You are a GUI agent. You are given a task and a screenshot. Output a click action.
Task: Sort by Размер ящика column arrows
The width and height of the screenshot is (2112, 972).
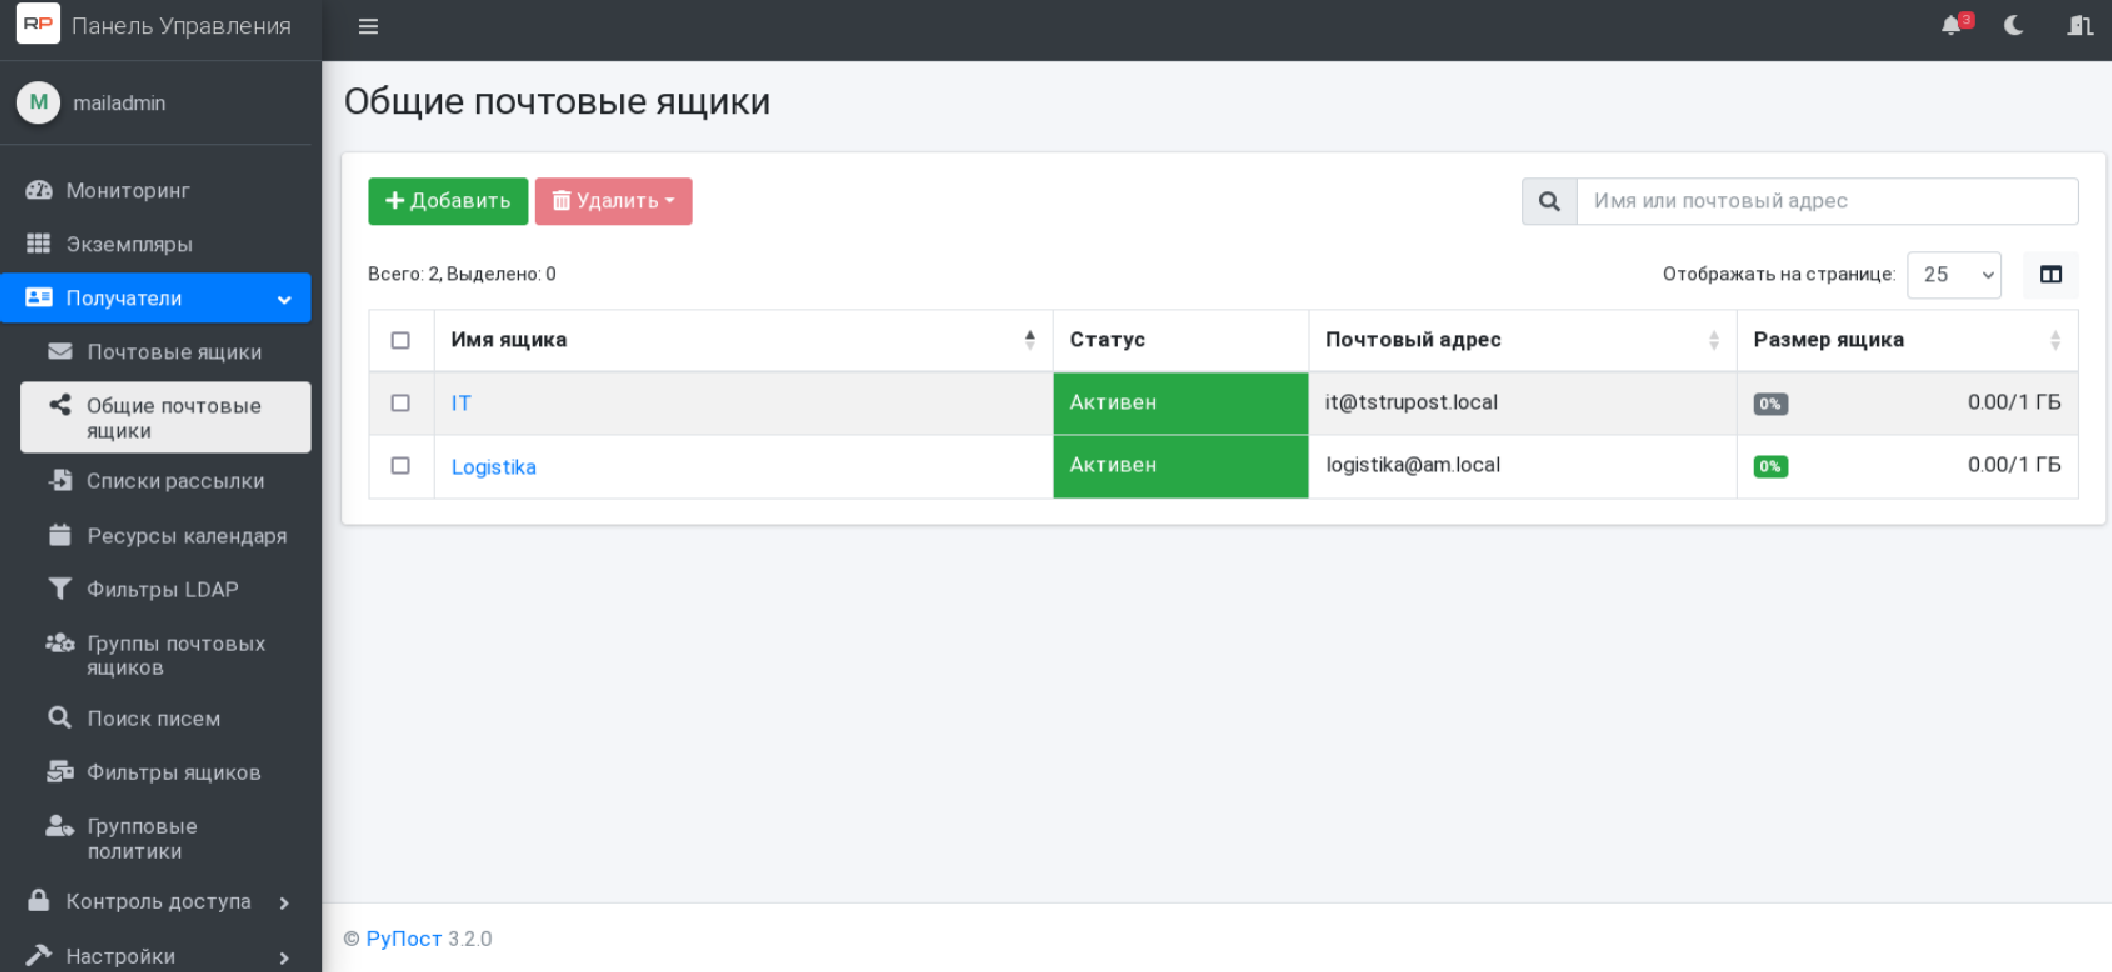click(2055, 340)
